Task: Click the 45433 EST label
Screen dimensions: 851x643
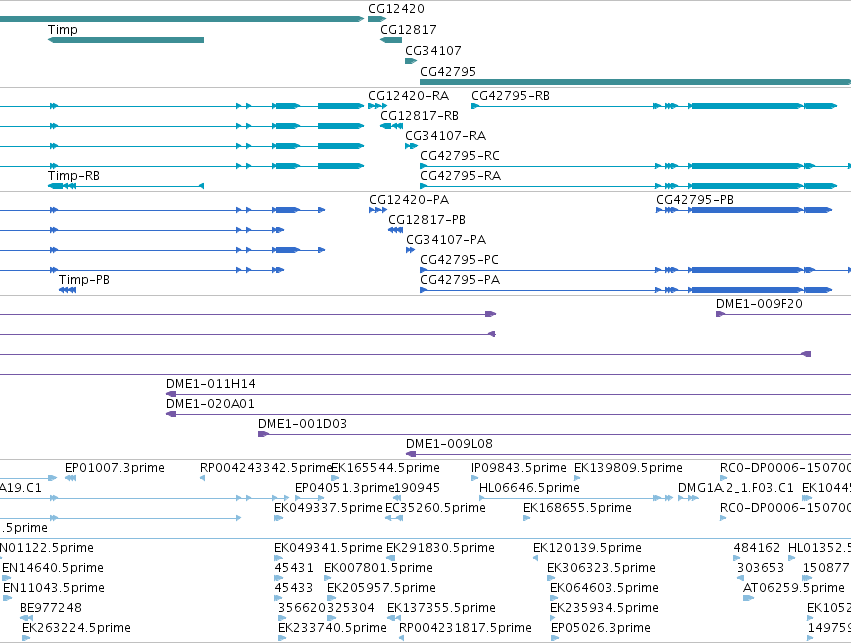Action: (x=294, y=589)
